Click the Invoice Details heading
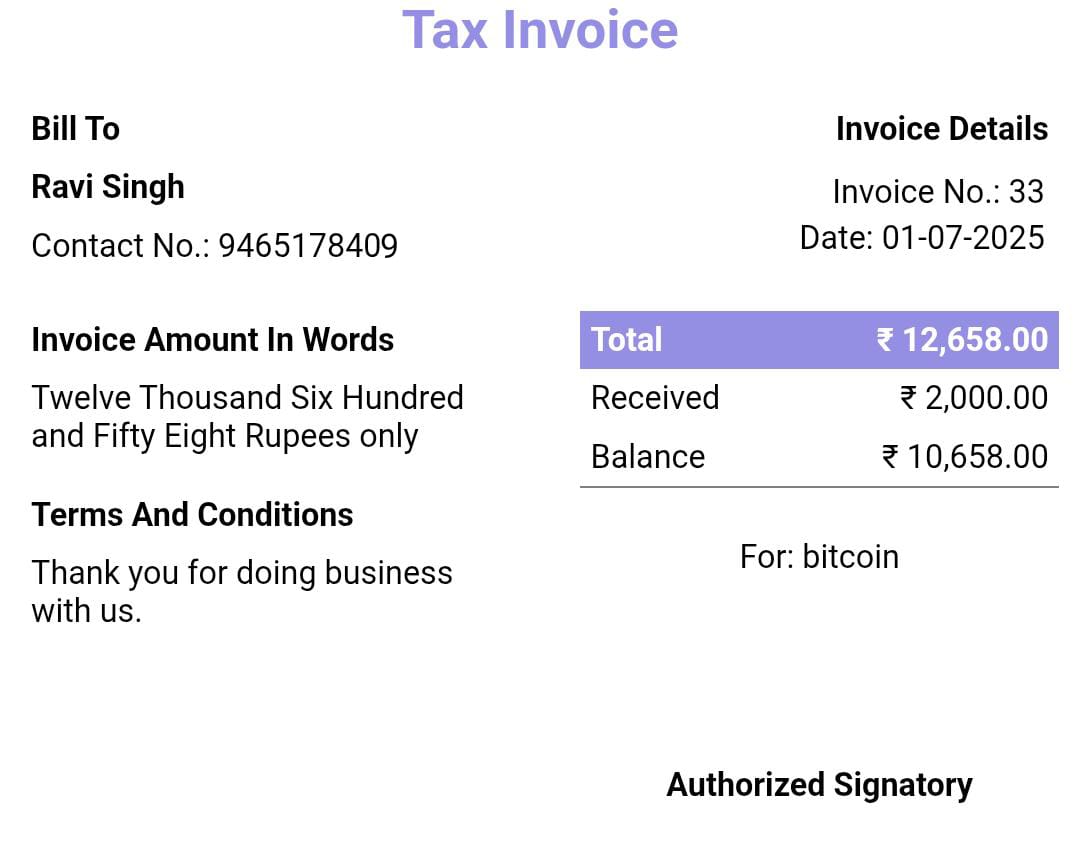The height and width of the screenshot is (843, 1080). [941, 129]
